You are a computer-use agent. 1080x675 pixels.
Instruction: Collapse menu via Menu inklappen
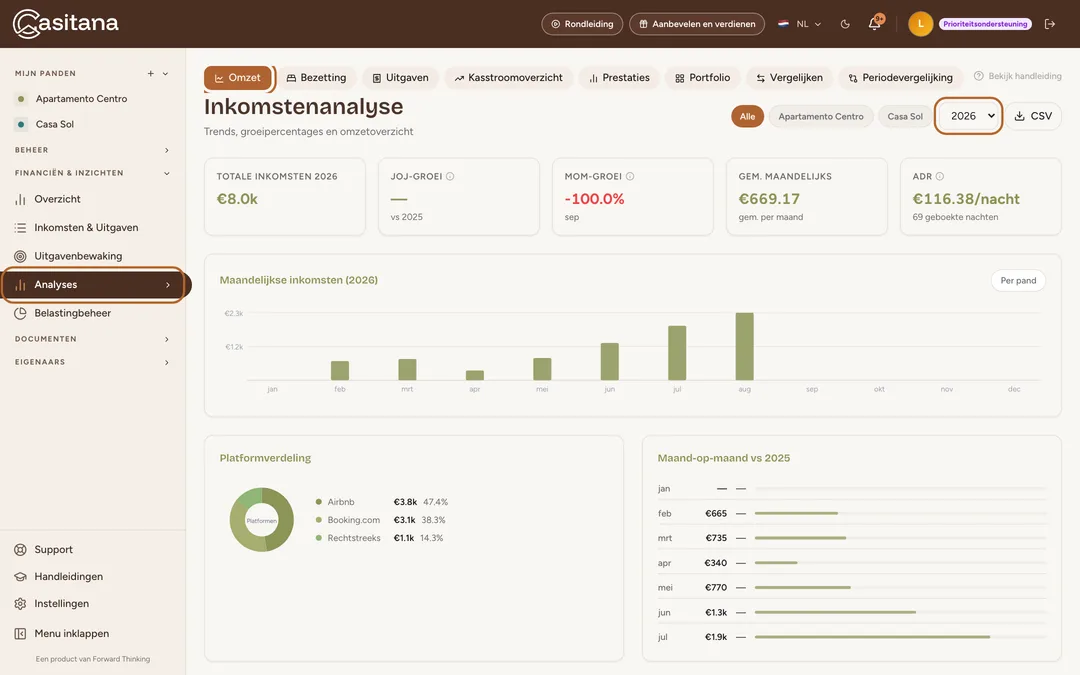coord(72,634)
